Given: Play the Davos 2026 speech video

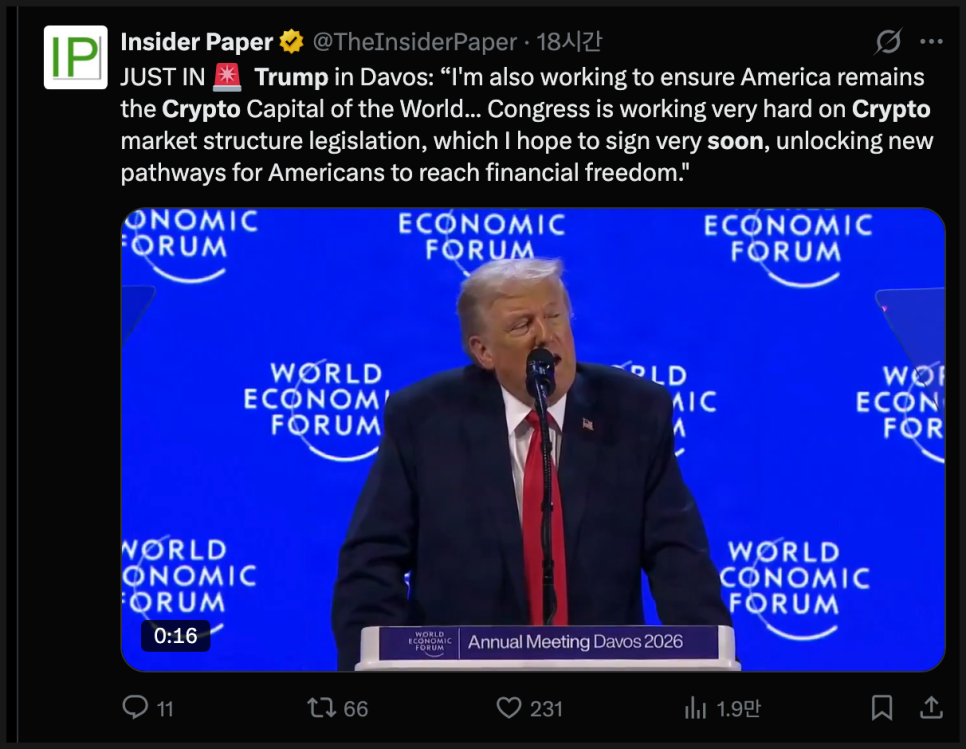Looking at the screenshot, I should click(x=533, y=440).
